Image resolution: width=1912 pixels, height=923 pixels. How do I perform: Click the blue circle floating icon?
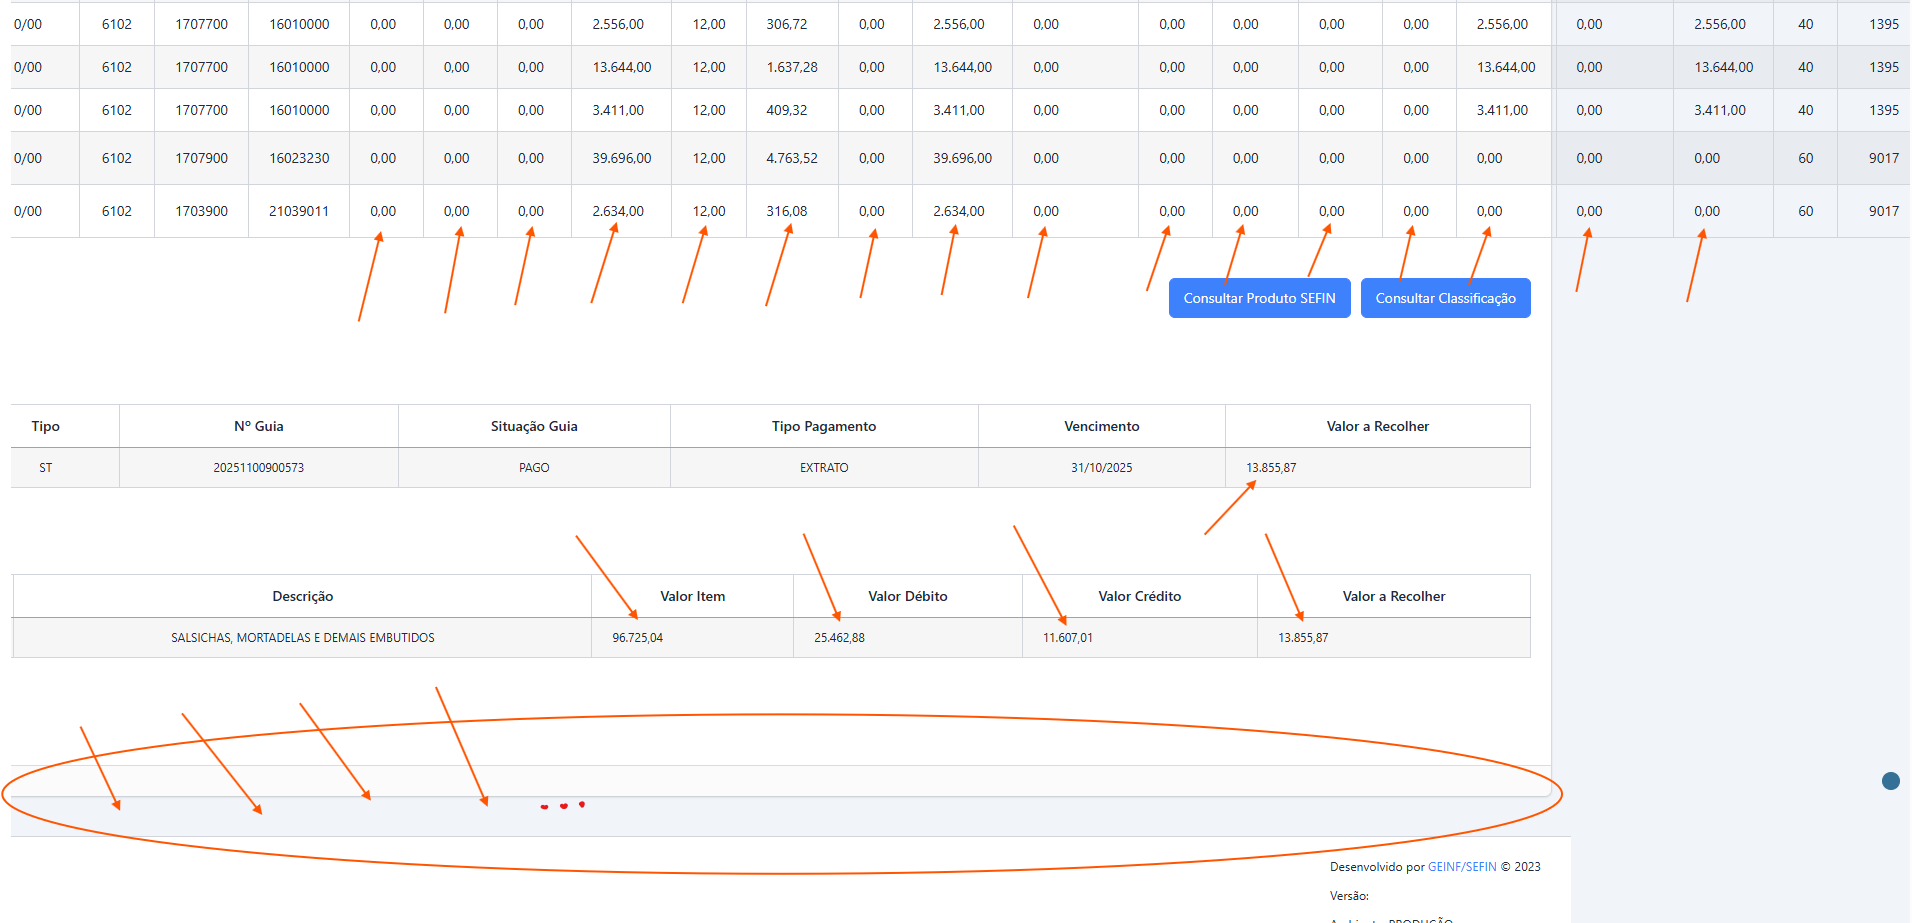[1890, 781]
